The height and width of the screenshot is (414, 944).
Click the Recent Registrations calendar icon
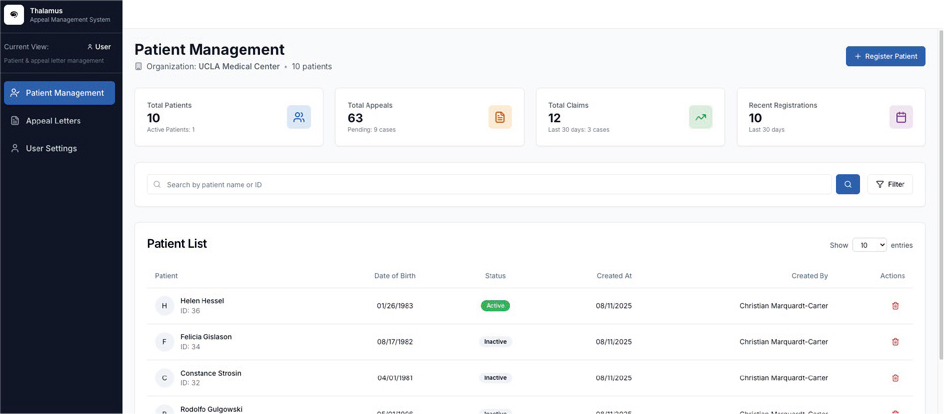[900, 117]
